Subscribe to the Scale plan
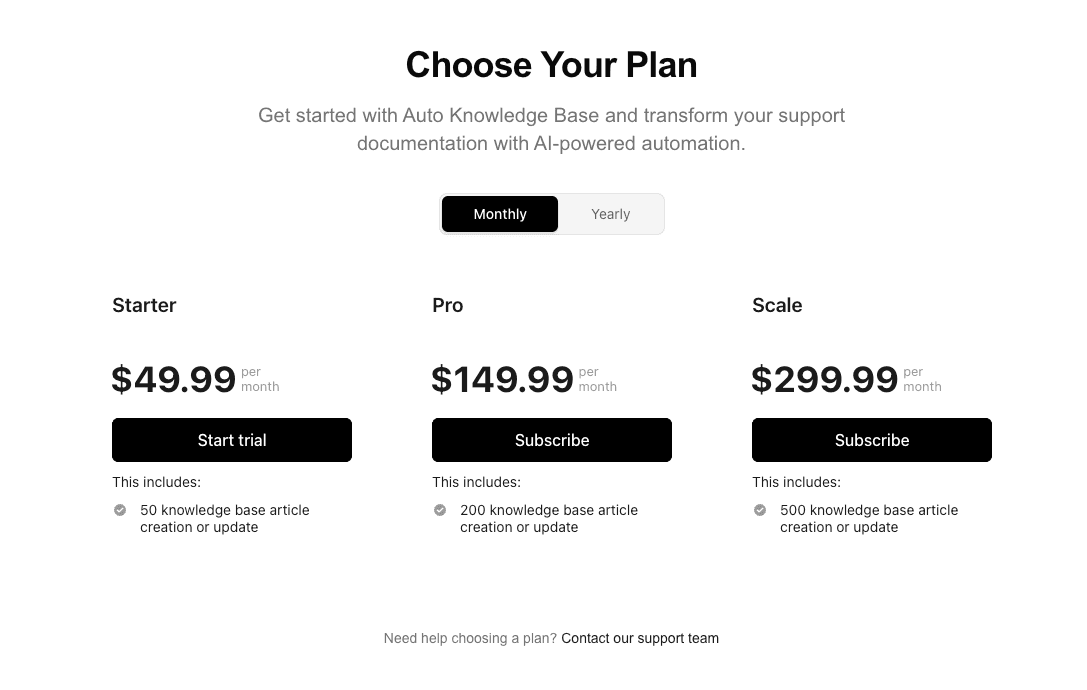The image size is (1087, 690). 871,440
